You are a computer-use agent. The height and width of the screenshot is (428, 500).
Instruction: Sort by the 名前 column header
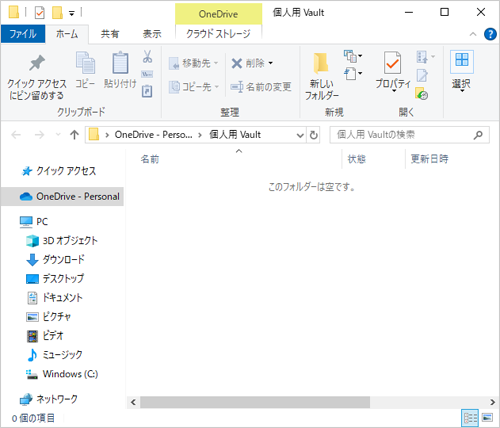(x=150, y=159)
